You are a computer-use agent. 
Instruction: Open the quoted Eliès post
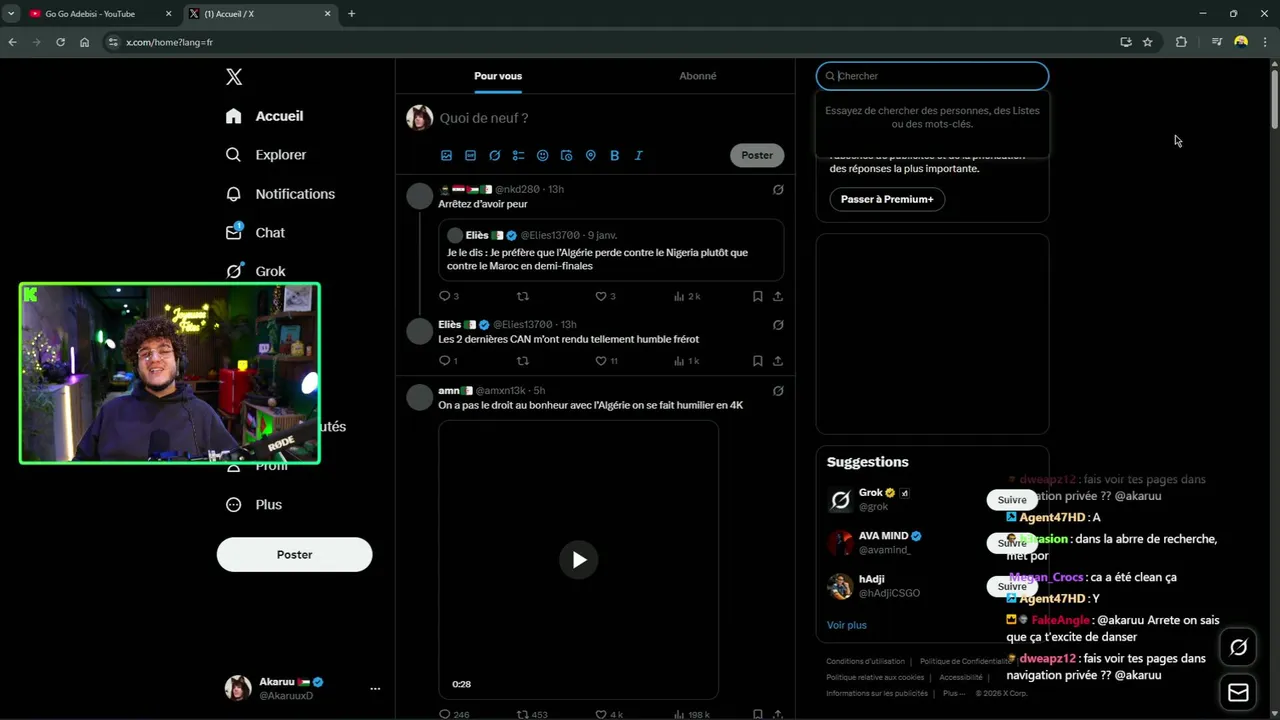pos(611,250)
